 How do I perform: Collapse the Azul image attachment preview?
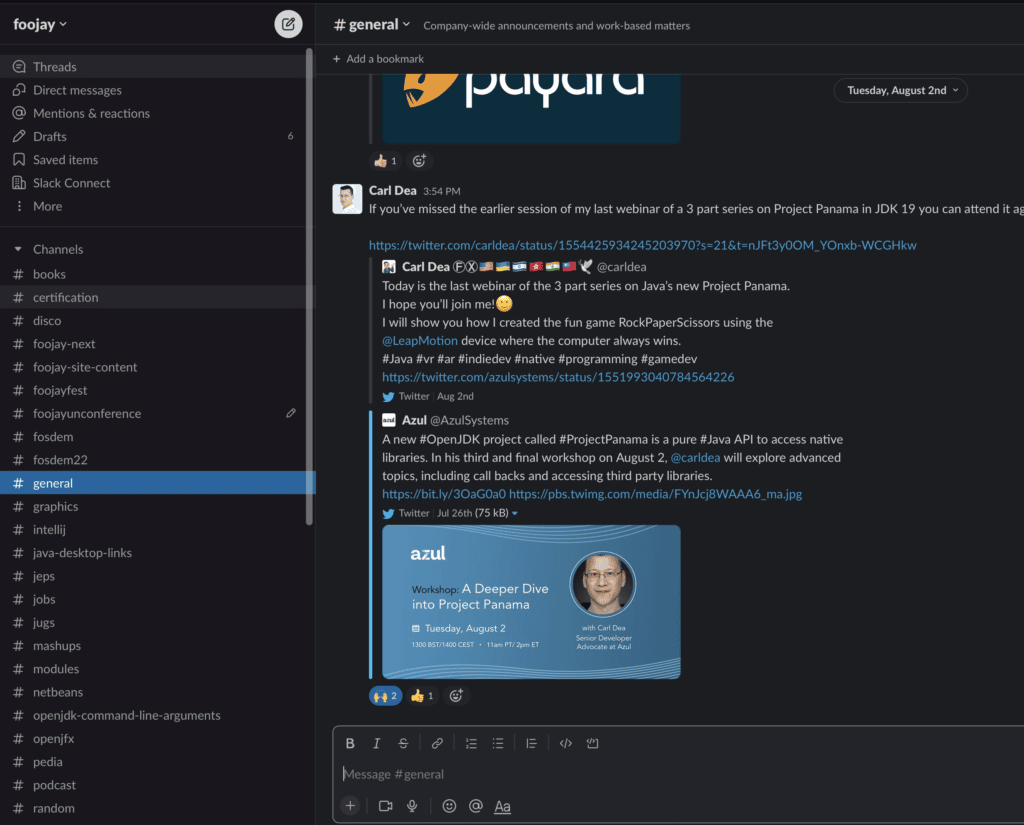tap(515, 513)
